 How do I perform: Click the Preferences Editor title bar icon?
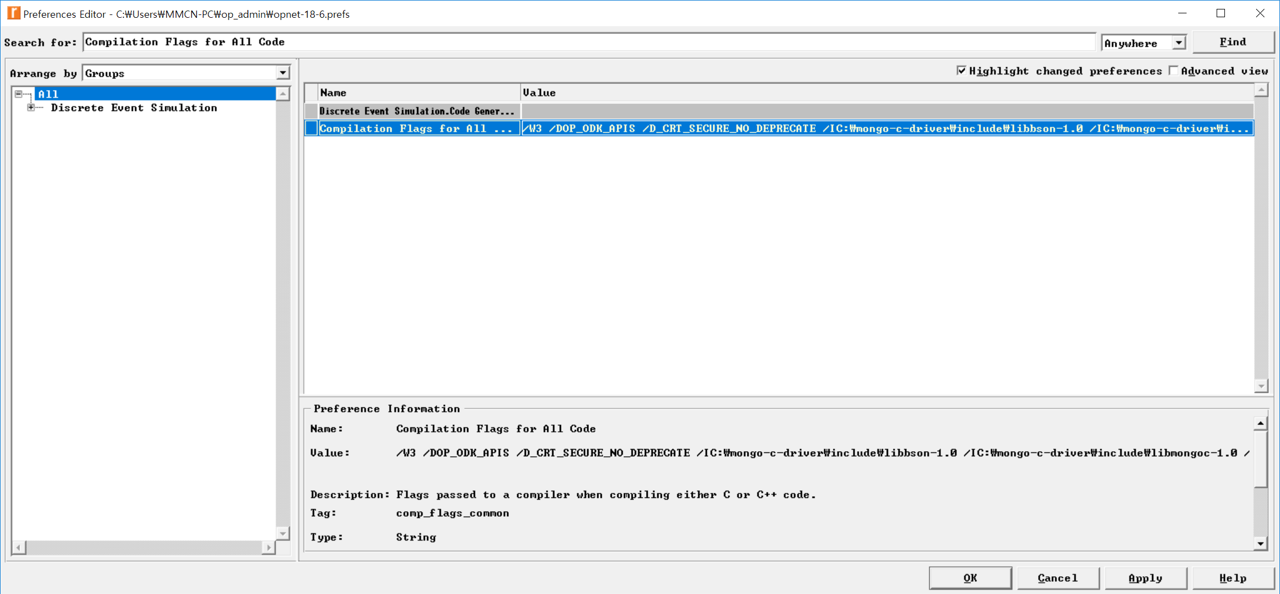pos(12,14)
